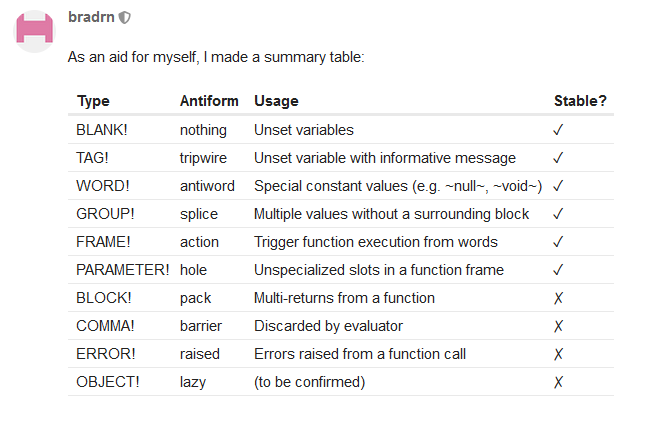Click the checkmark in the TAG! row
650x422 pixels.
click(x=558, y=158)
